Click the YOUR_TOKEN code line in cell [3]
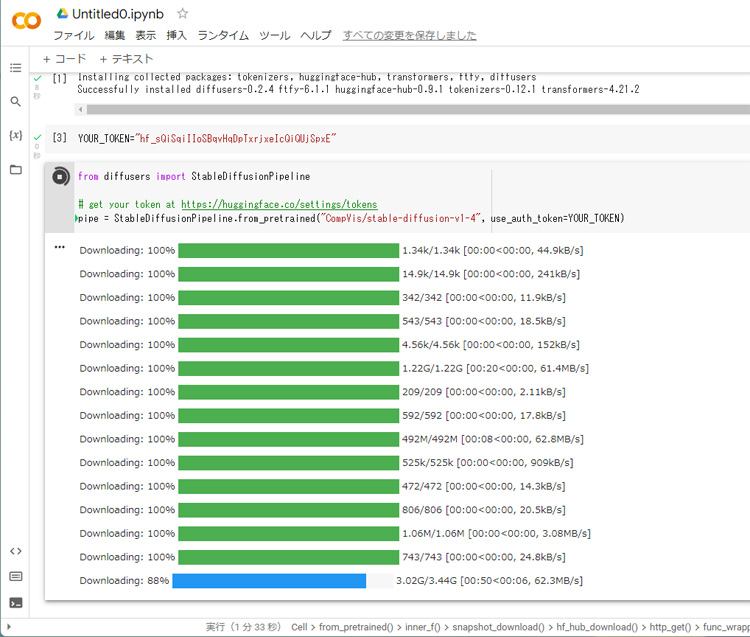Image resolution: width=750 pixels, height=637 pixels. pyautogui.click(x=207, y=139)
